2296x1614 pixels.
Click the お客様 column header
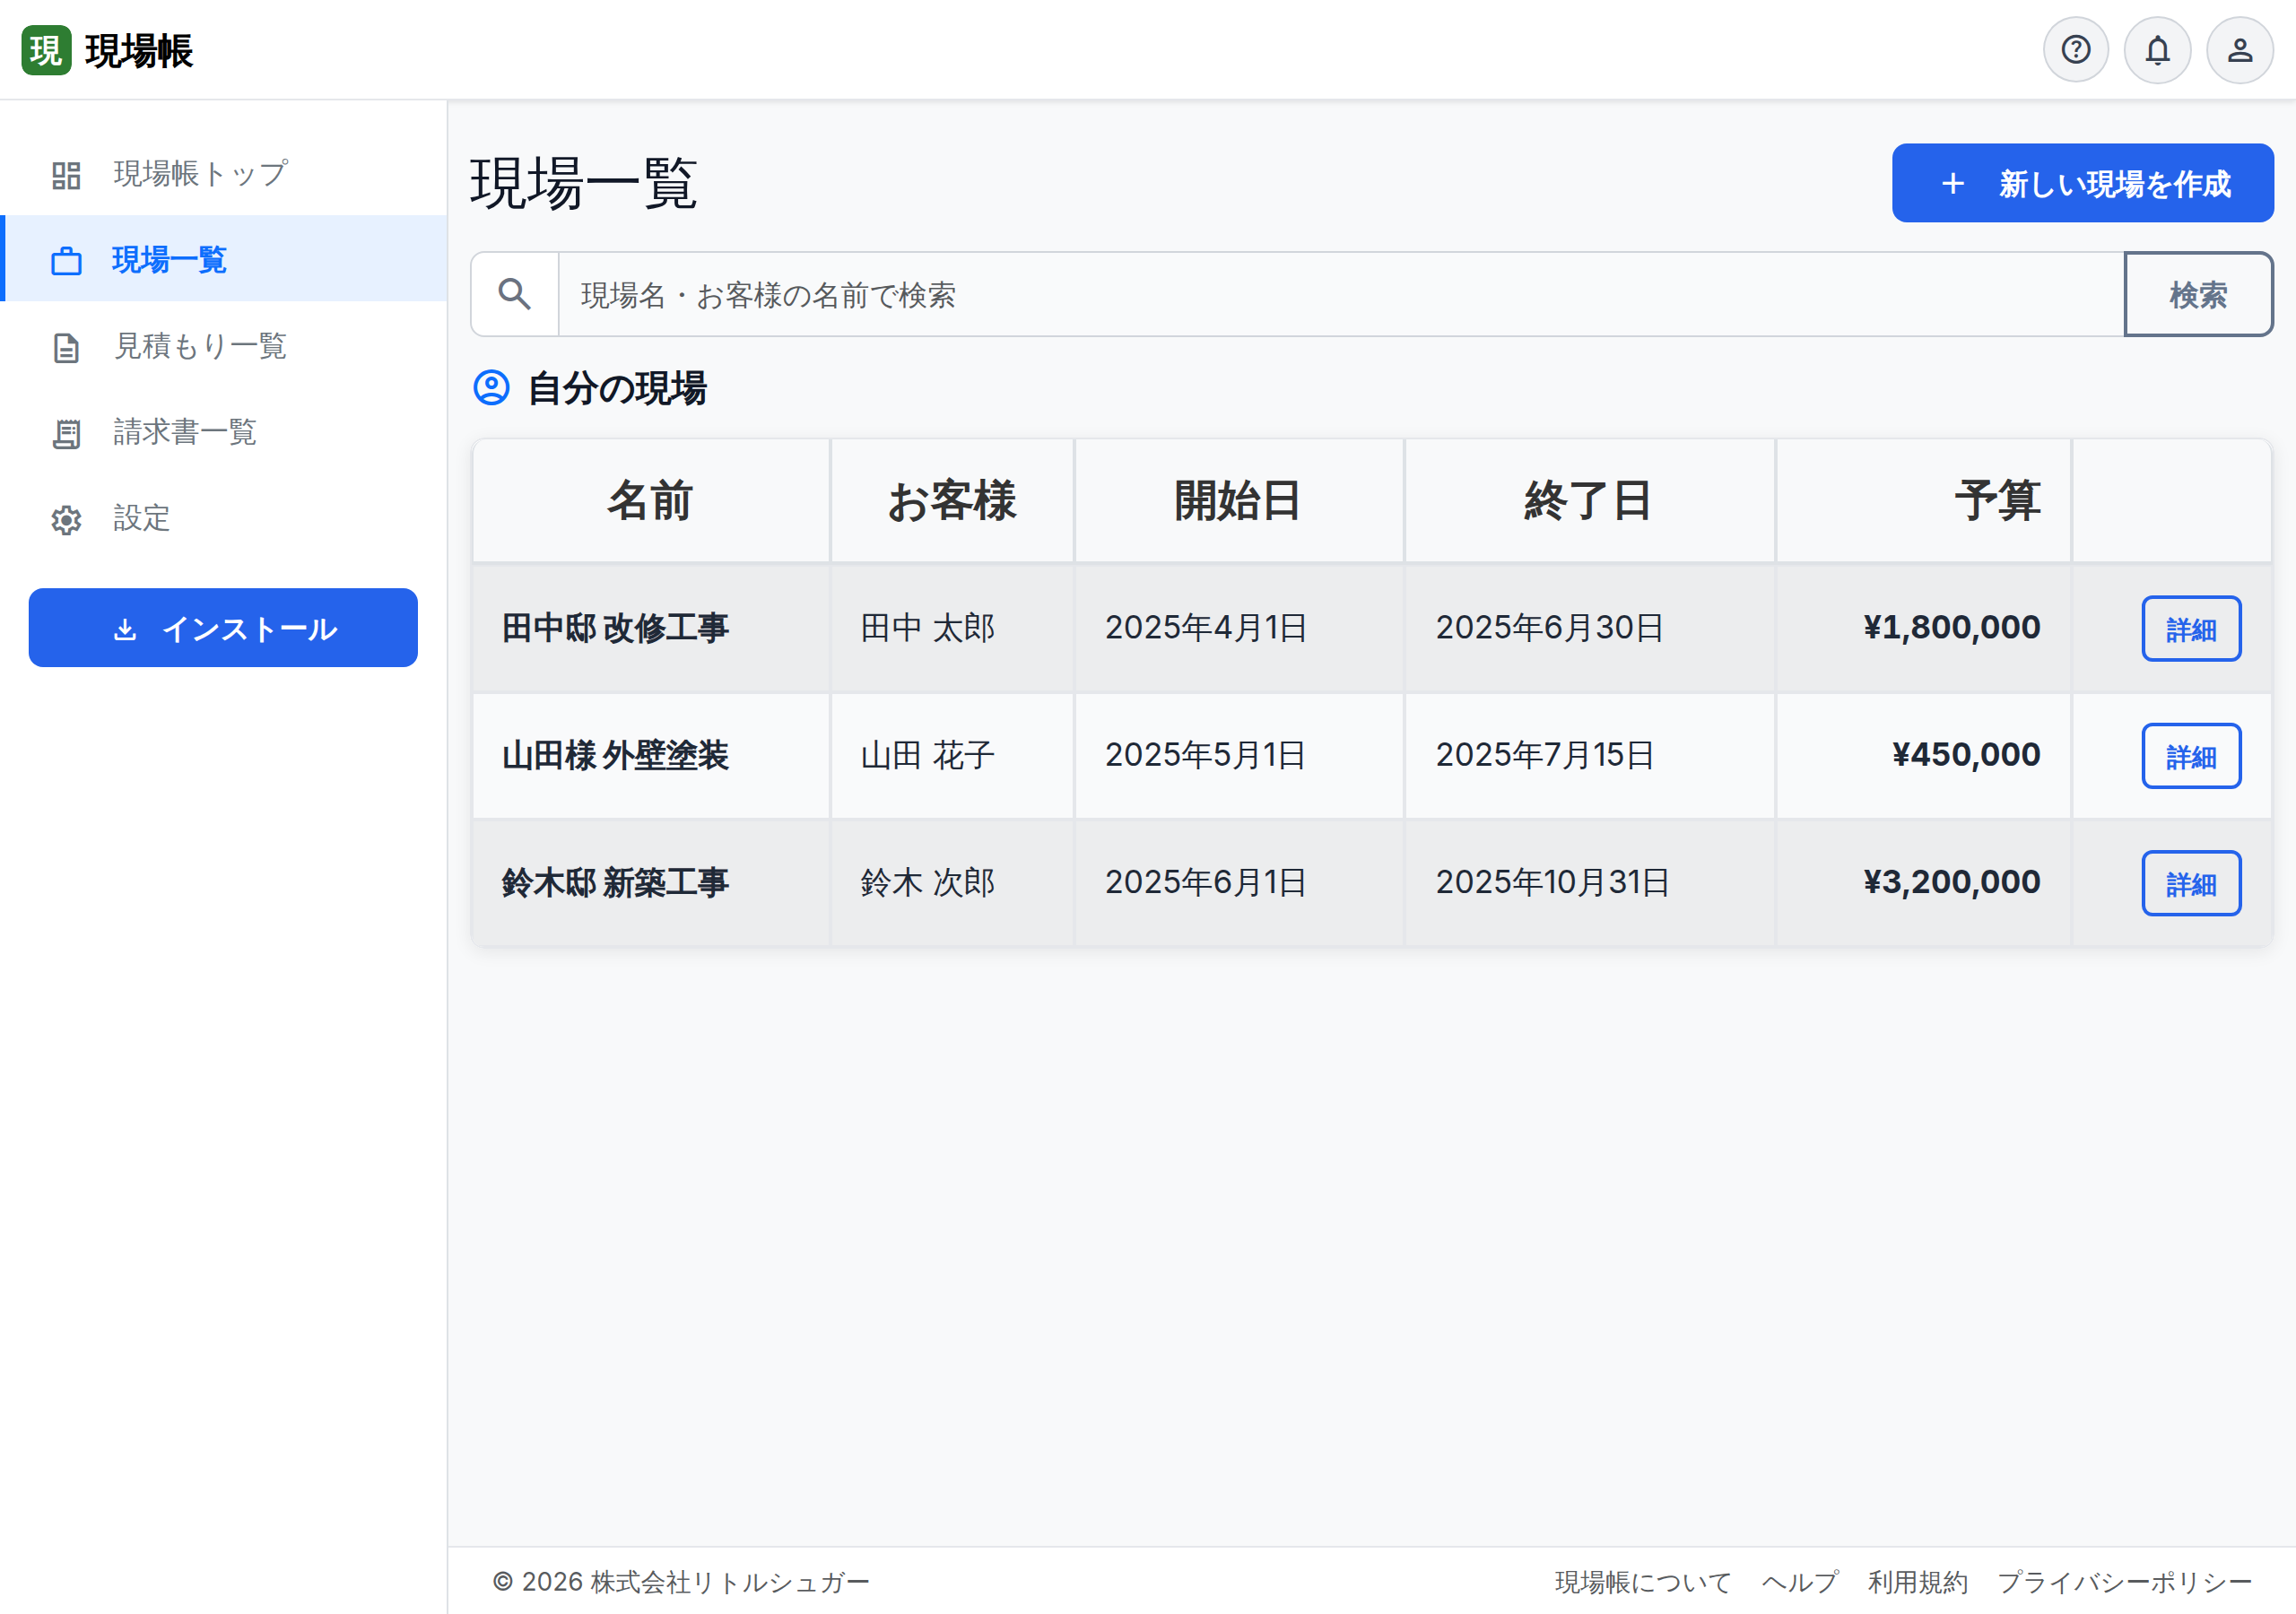coord(952,500)
